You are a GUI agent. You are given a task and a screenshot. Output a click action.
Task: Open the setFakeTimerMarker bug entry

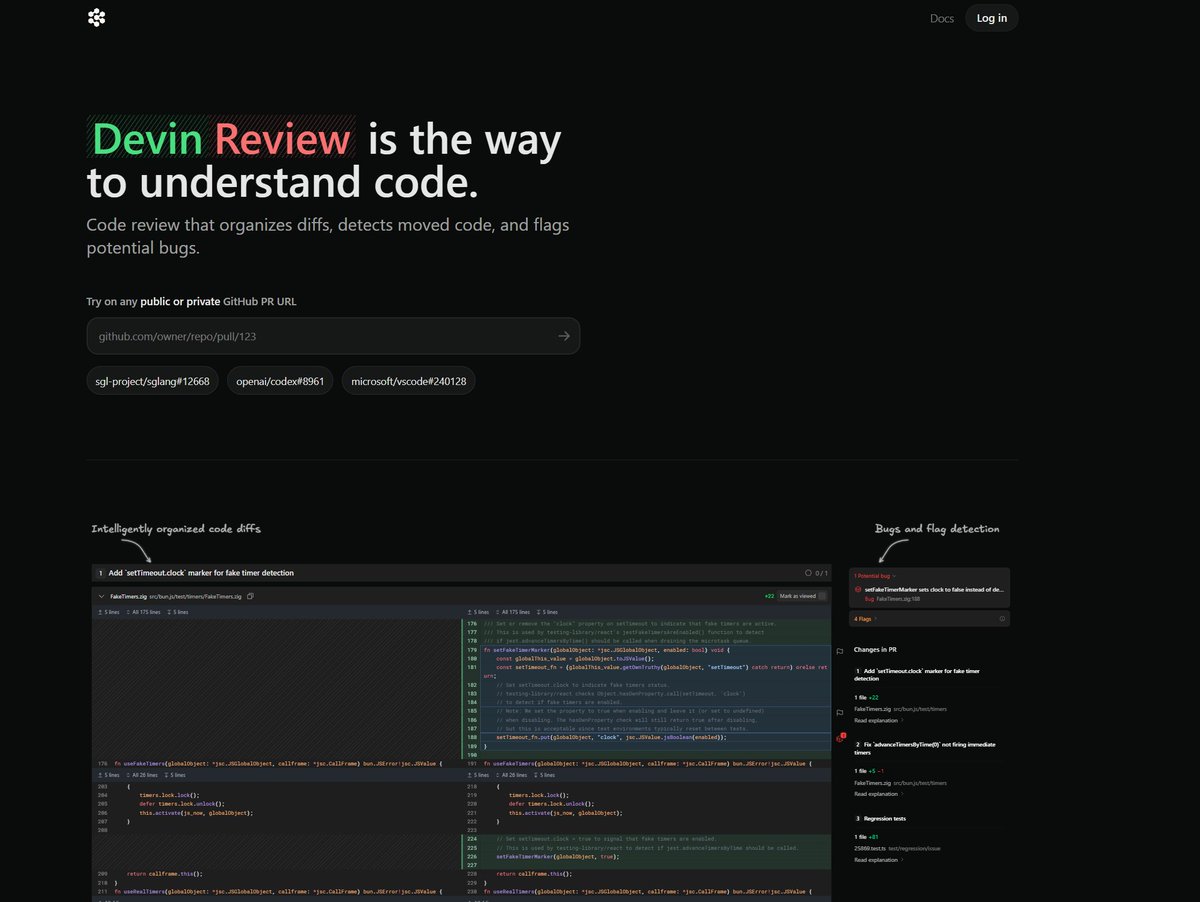click(929, 594)
